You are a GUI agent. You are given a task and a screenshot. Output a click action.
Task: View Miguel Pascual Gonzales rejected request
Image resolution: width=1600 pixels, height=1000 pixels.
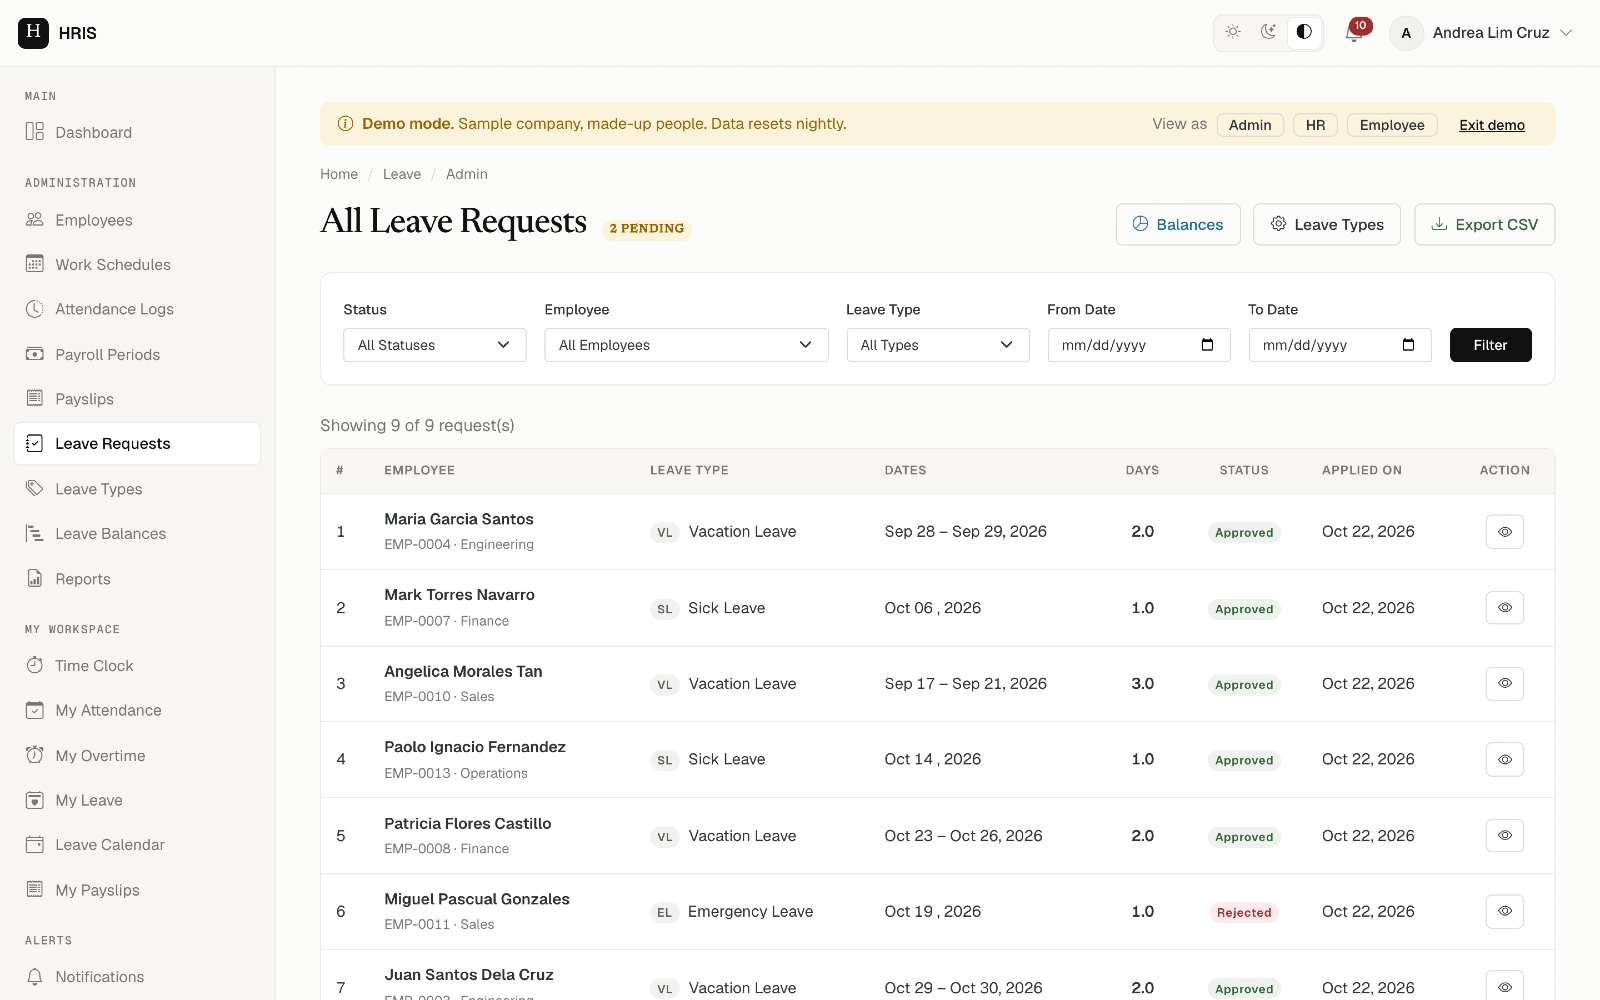(1505, 911)
